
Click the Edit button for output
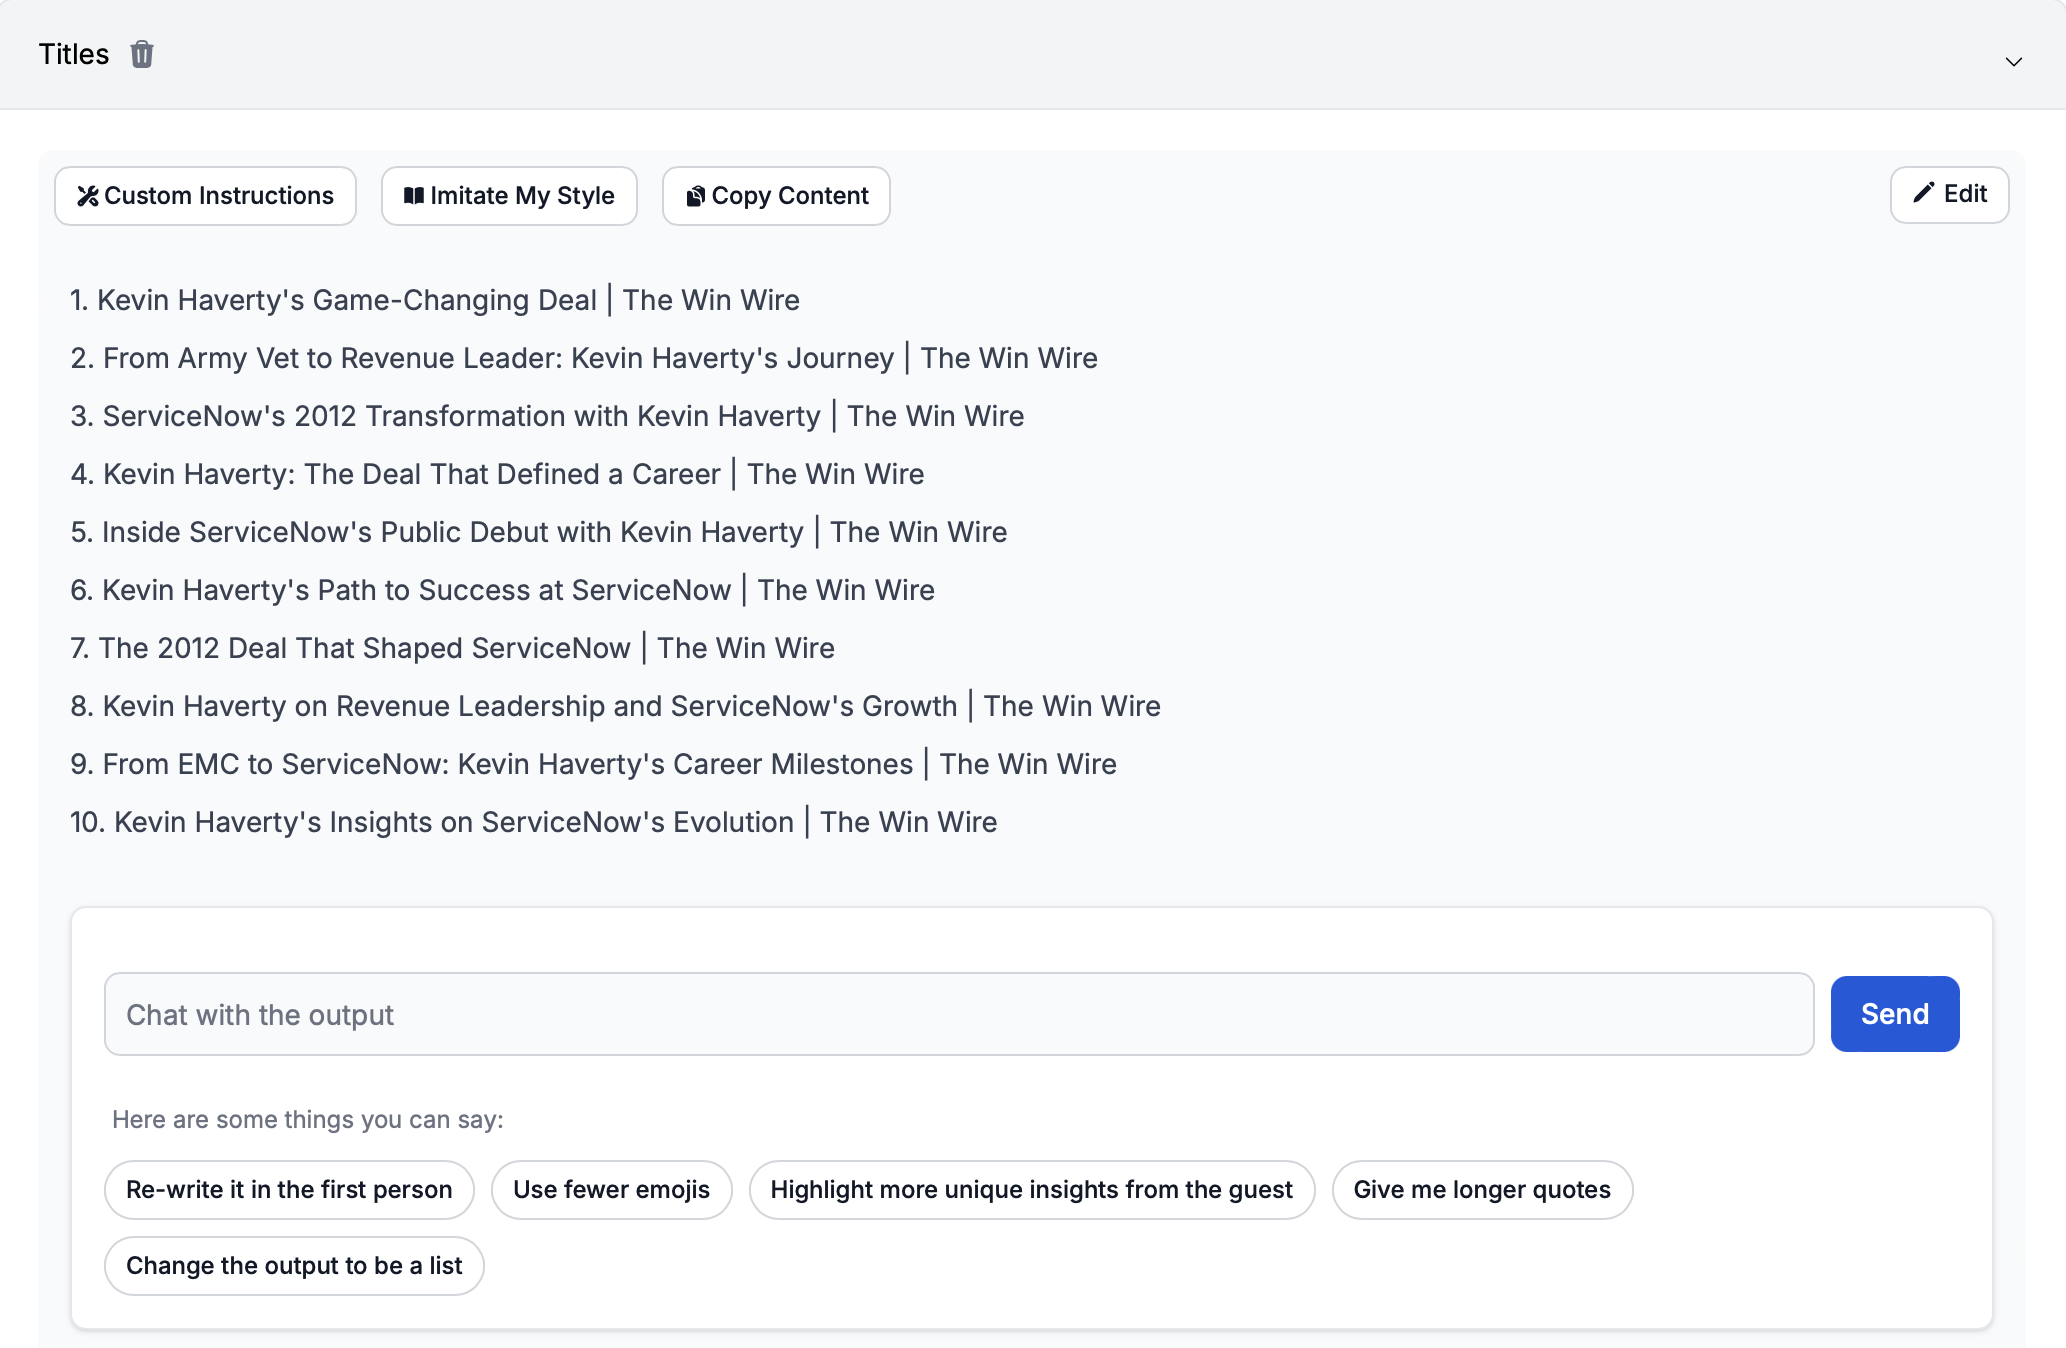click(x=1952, y=193)
